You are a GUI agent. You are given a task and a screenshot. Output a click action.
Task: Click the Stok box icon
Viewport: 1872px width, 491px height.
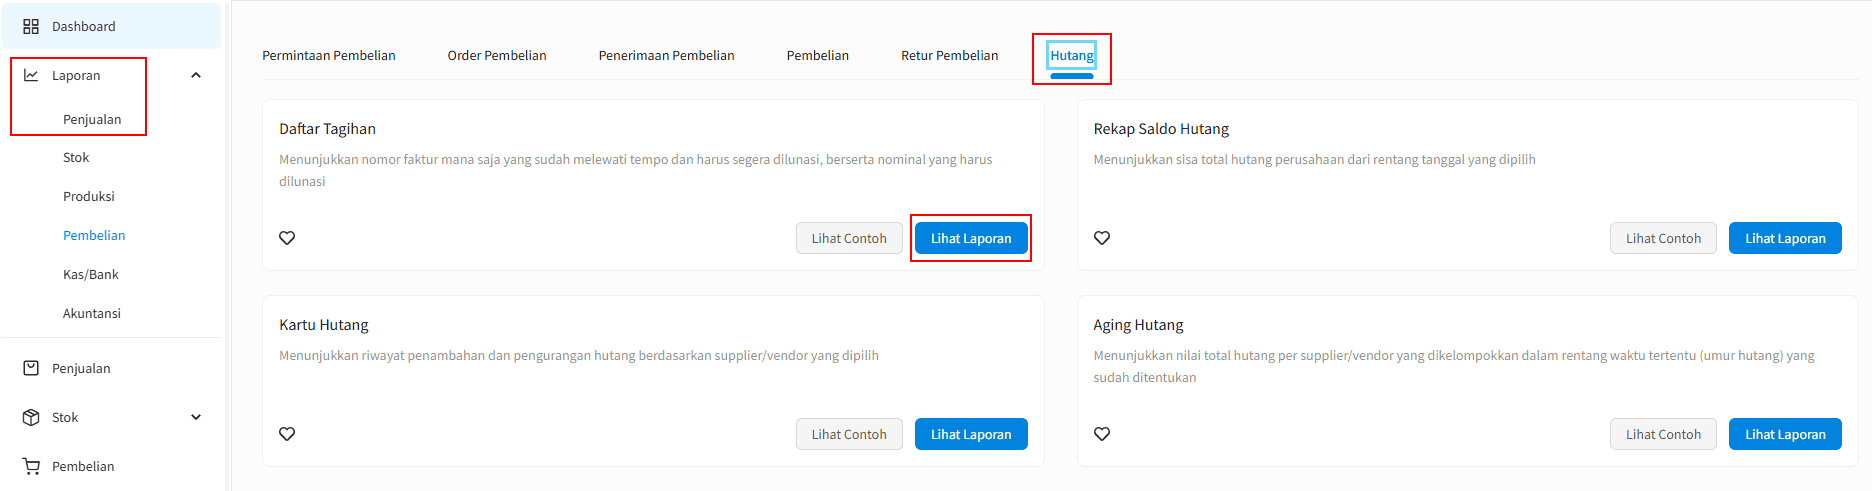point(31,417)
